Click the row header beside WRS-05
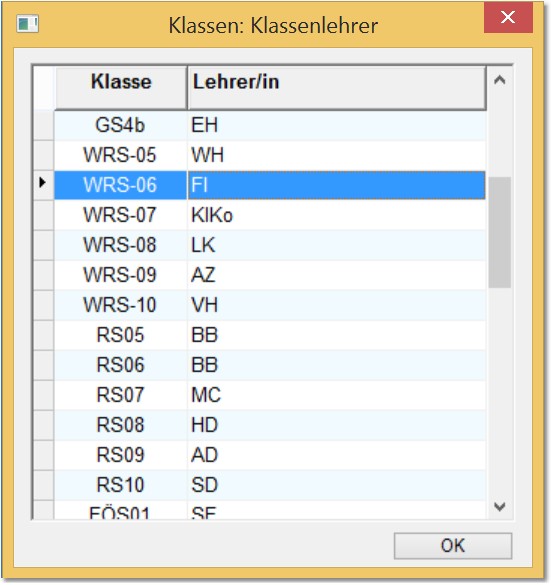 44,155
